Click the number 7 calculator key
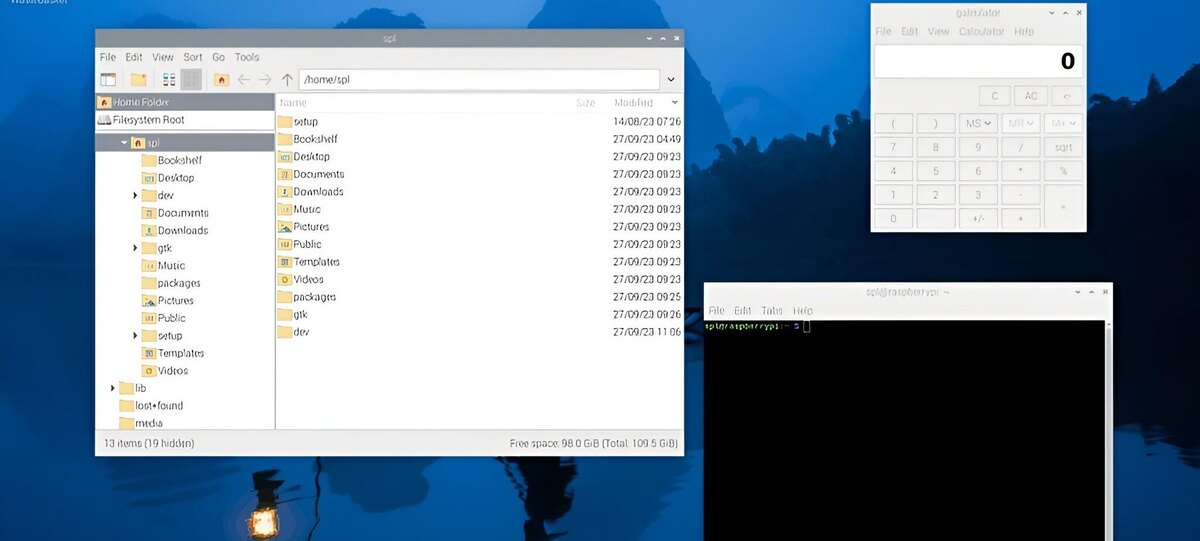Image resolution: width=1200 pixels, height=541 pixels. coord(894,147)
